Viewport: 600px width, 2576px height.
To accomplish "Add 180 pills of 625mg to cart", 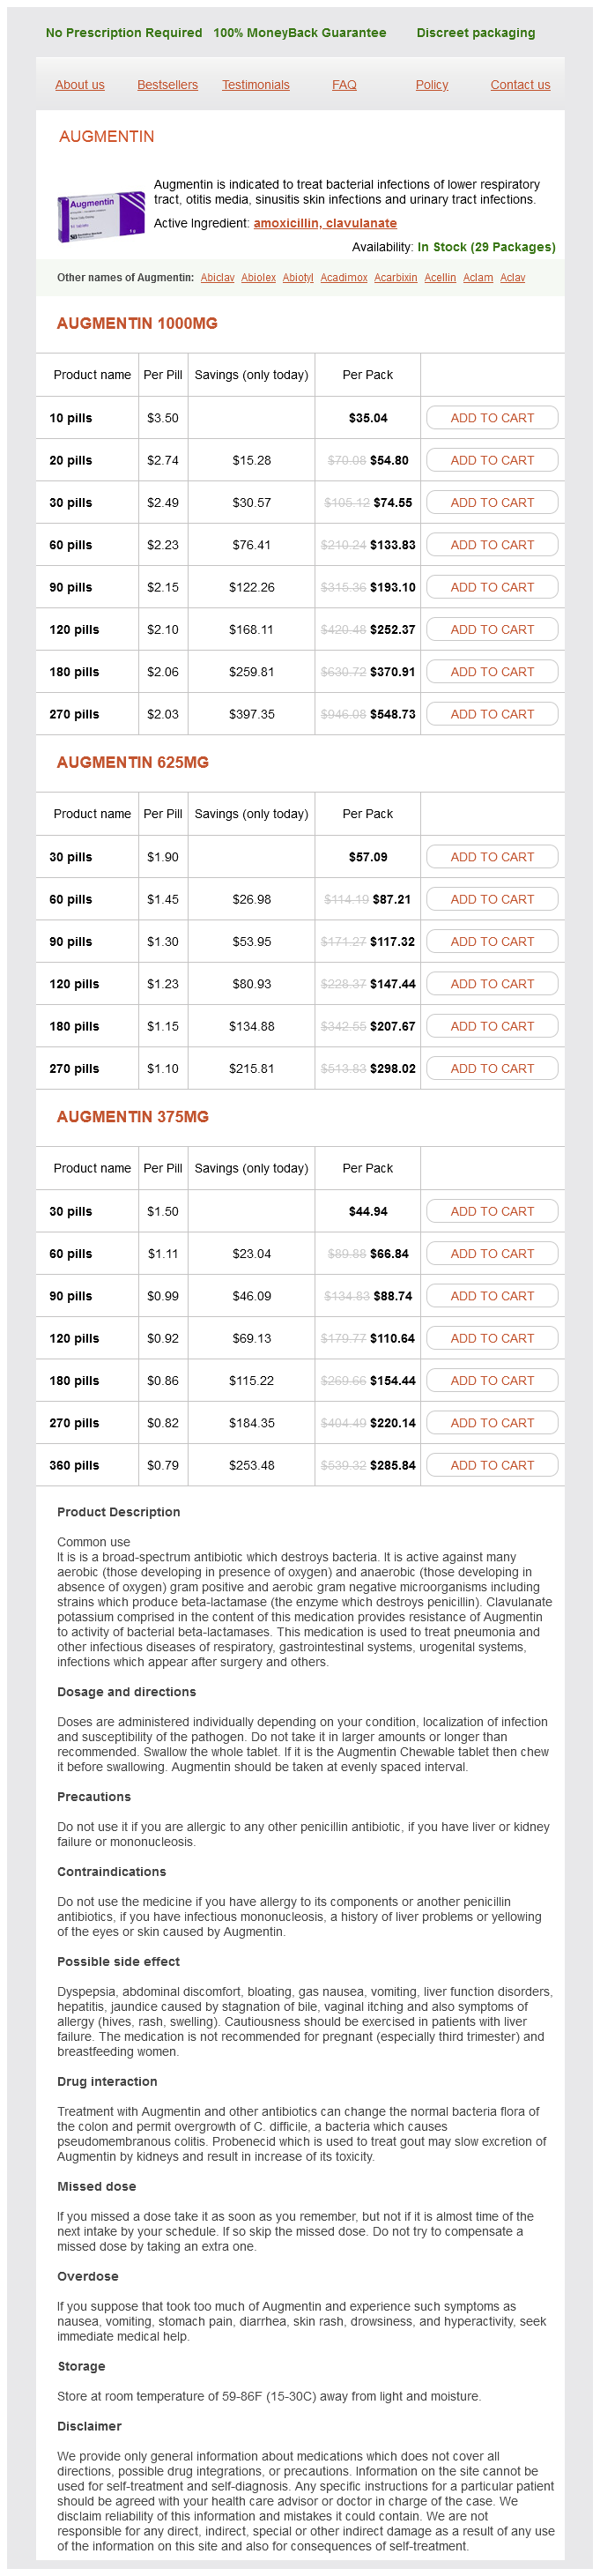I will point(492,1026).
